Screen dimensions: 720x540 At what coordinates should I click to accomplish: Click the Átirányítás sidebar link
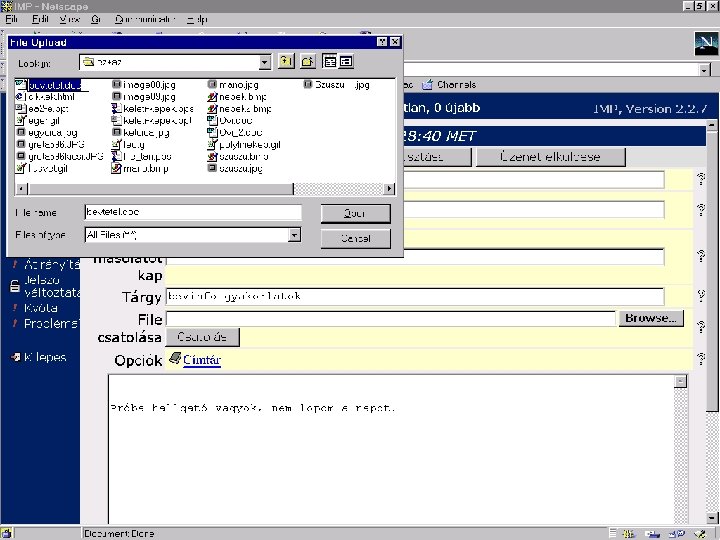(51, 264)
